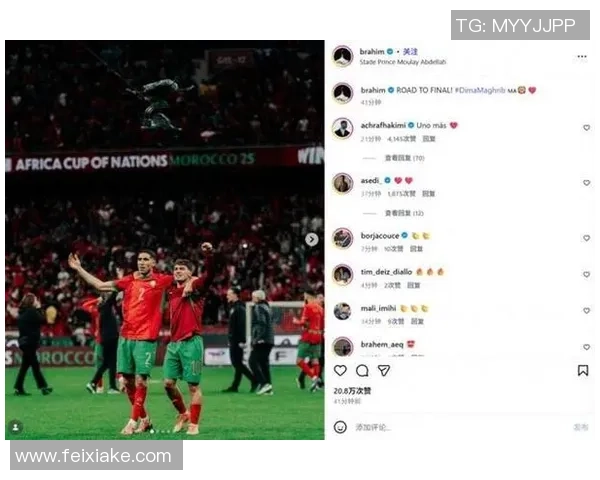
Task: Like the post with the heart icon
Action: pos(340,370)
